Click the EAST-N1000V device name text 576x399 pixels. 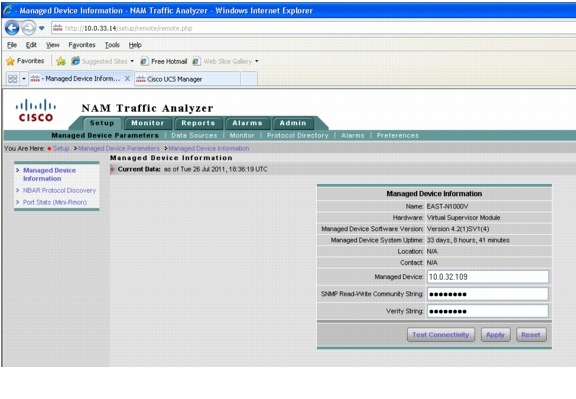point(447,206)
